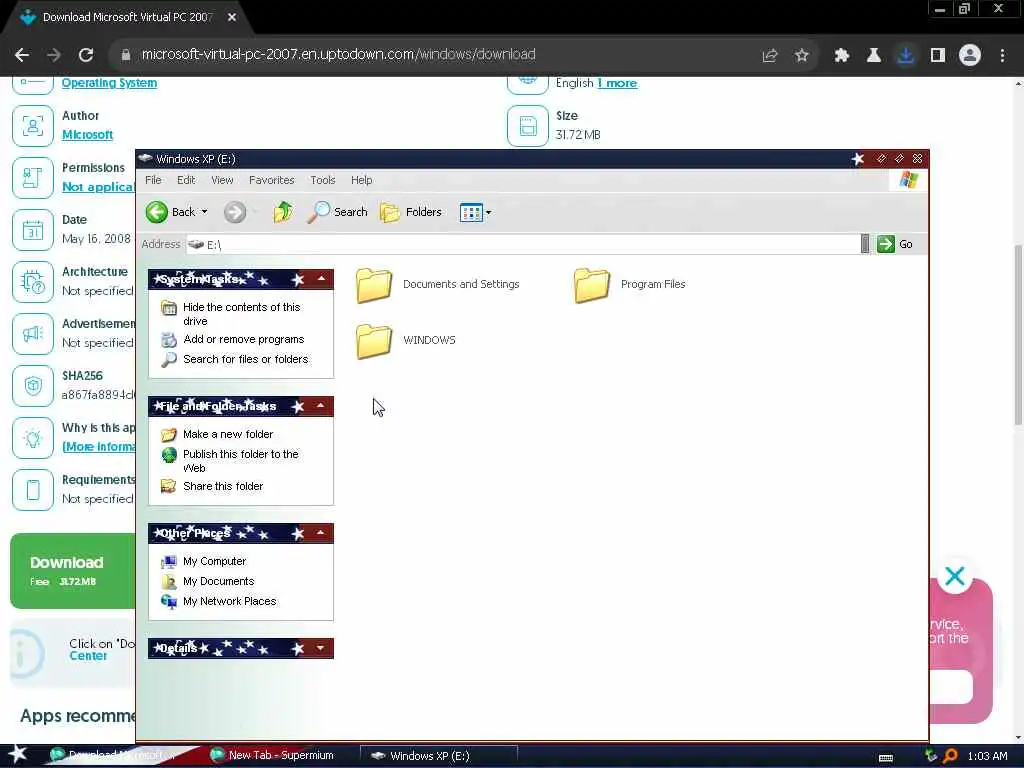Click the star icon in Explorer title bar
The height and width of the screenshot is (768, 1024).
pyautogui.click(x=858, y=159)
